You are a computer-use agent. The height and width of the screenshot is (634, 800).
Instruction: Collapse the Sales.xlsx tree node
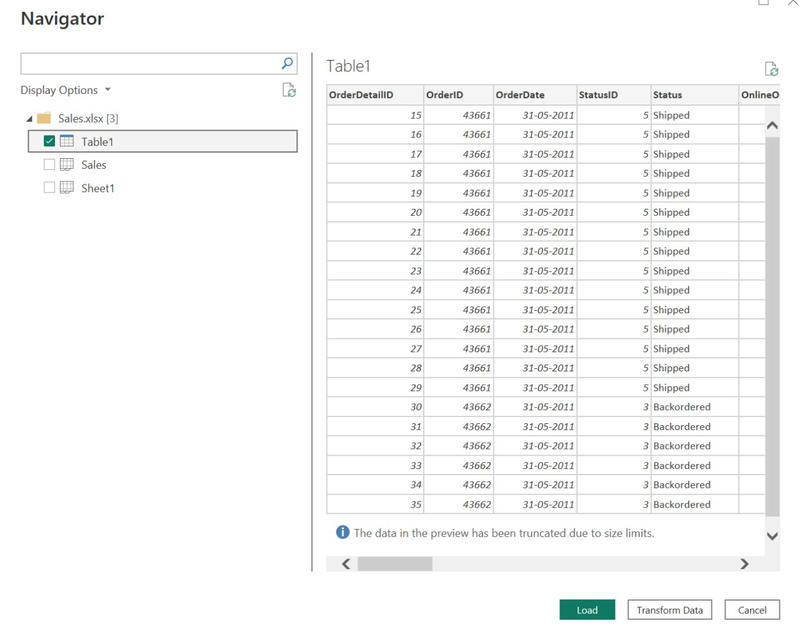coord(30,119)
